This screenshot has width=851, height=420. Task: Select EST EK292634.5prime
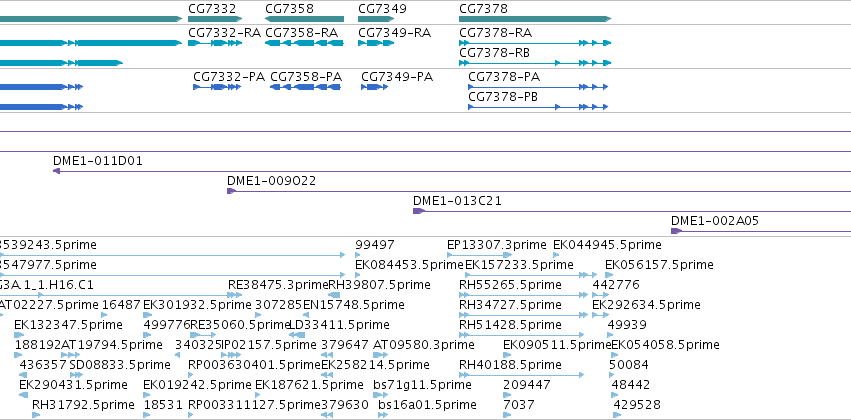coord(646,305)
